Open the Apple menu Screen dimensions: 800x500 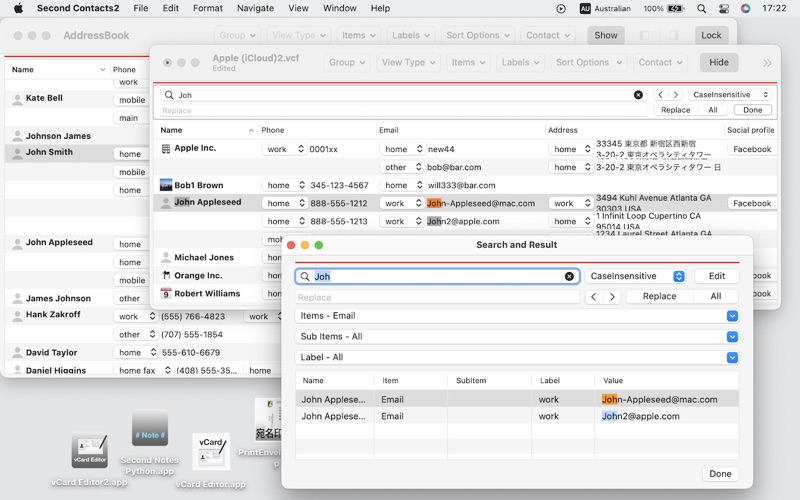click(x=18, y=8)
